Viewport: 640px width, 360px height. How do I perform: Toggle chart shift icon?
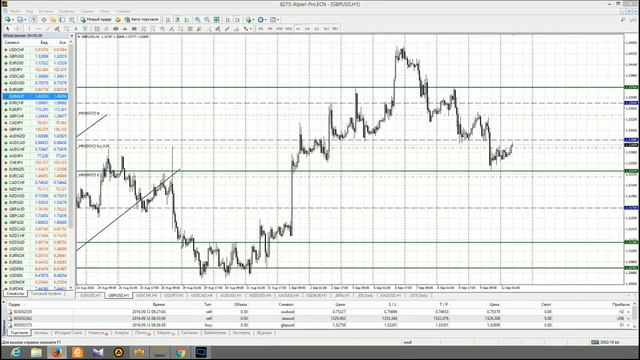[x=238, y=19]
